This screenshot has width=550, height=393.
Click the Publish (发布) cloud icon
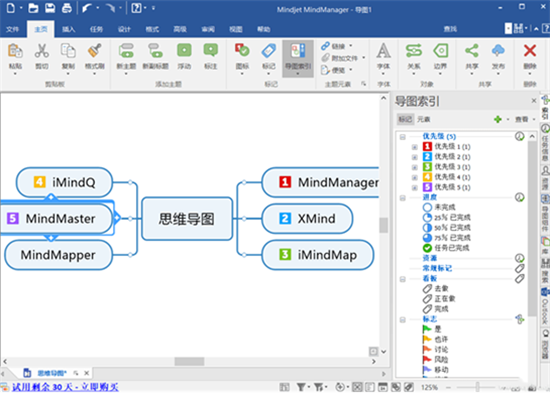498,51
